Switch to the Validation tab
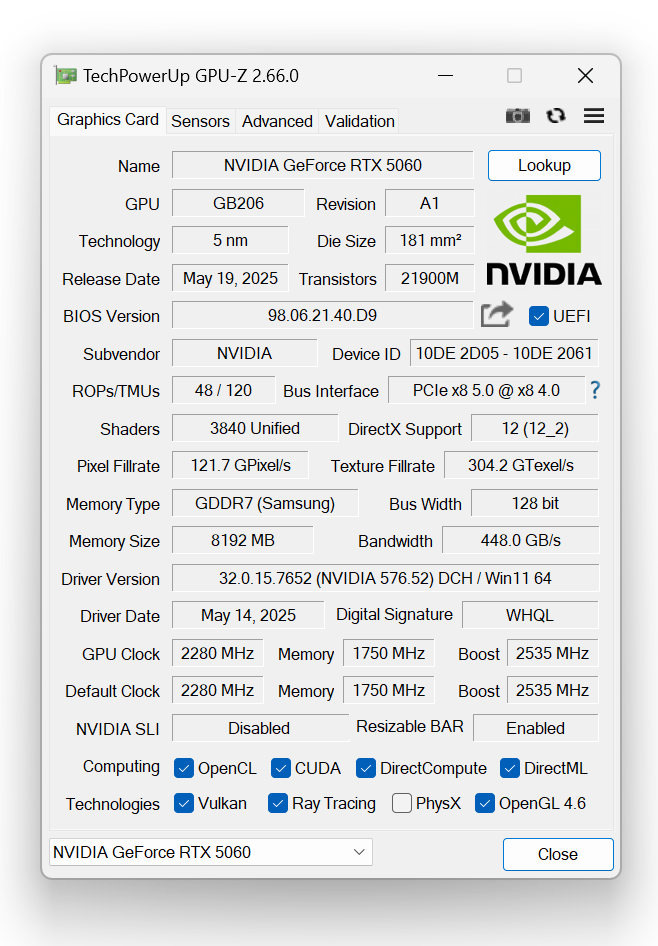Viewport: 658px width, 946px height. point(359,121)
